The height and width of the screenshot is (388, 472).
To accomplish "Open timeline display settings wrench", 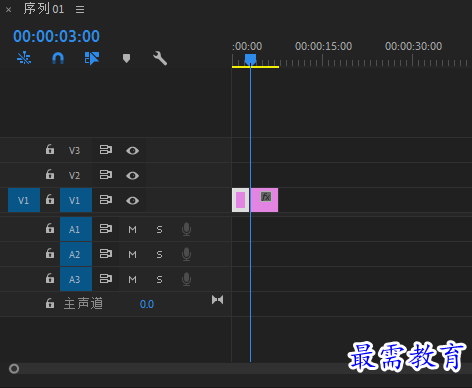I will [160, 58].
